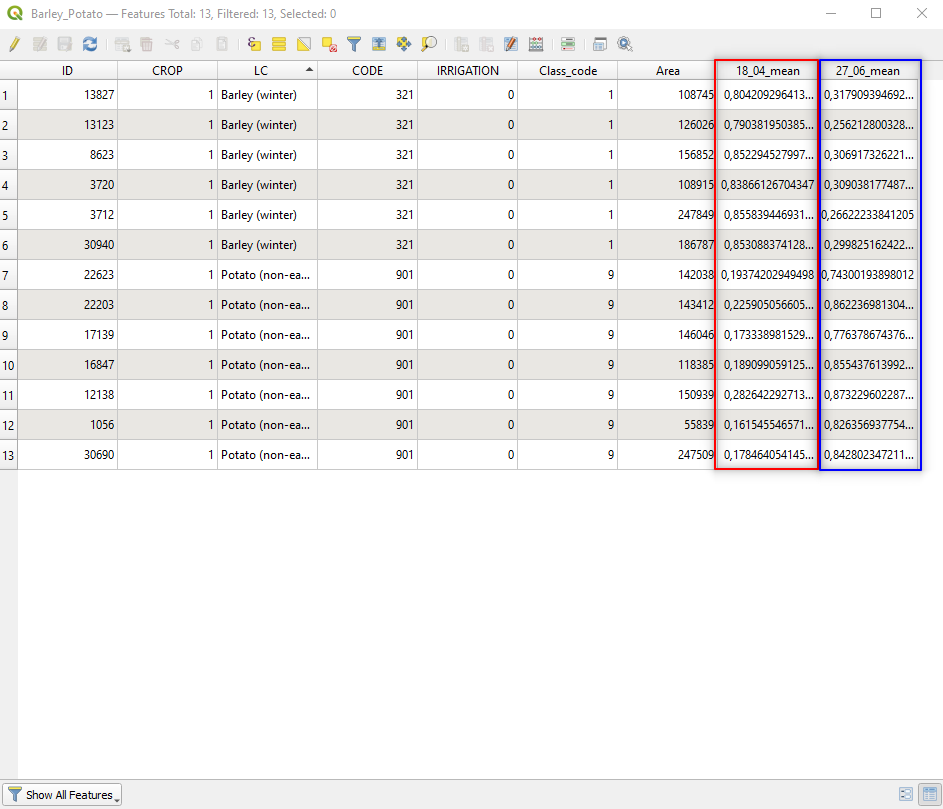Click the IRRIGATION column header
943x809 pixels.
click(467, 70)
